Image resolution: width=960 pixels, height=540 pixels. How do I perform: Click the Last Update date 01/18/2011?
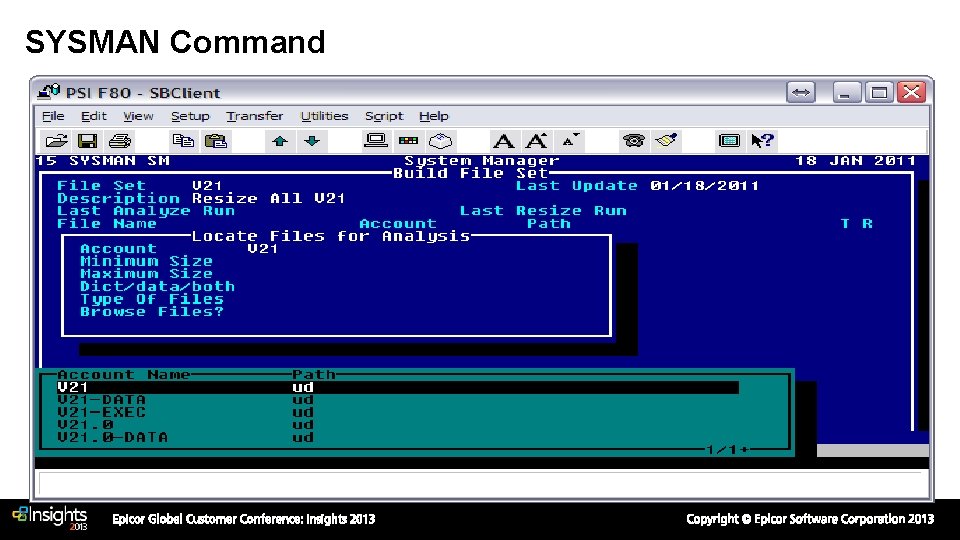click(x=705, y=186)
